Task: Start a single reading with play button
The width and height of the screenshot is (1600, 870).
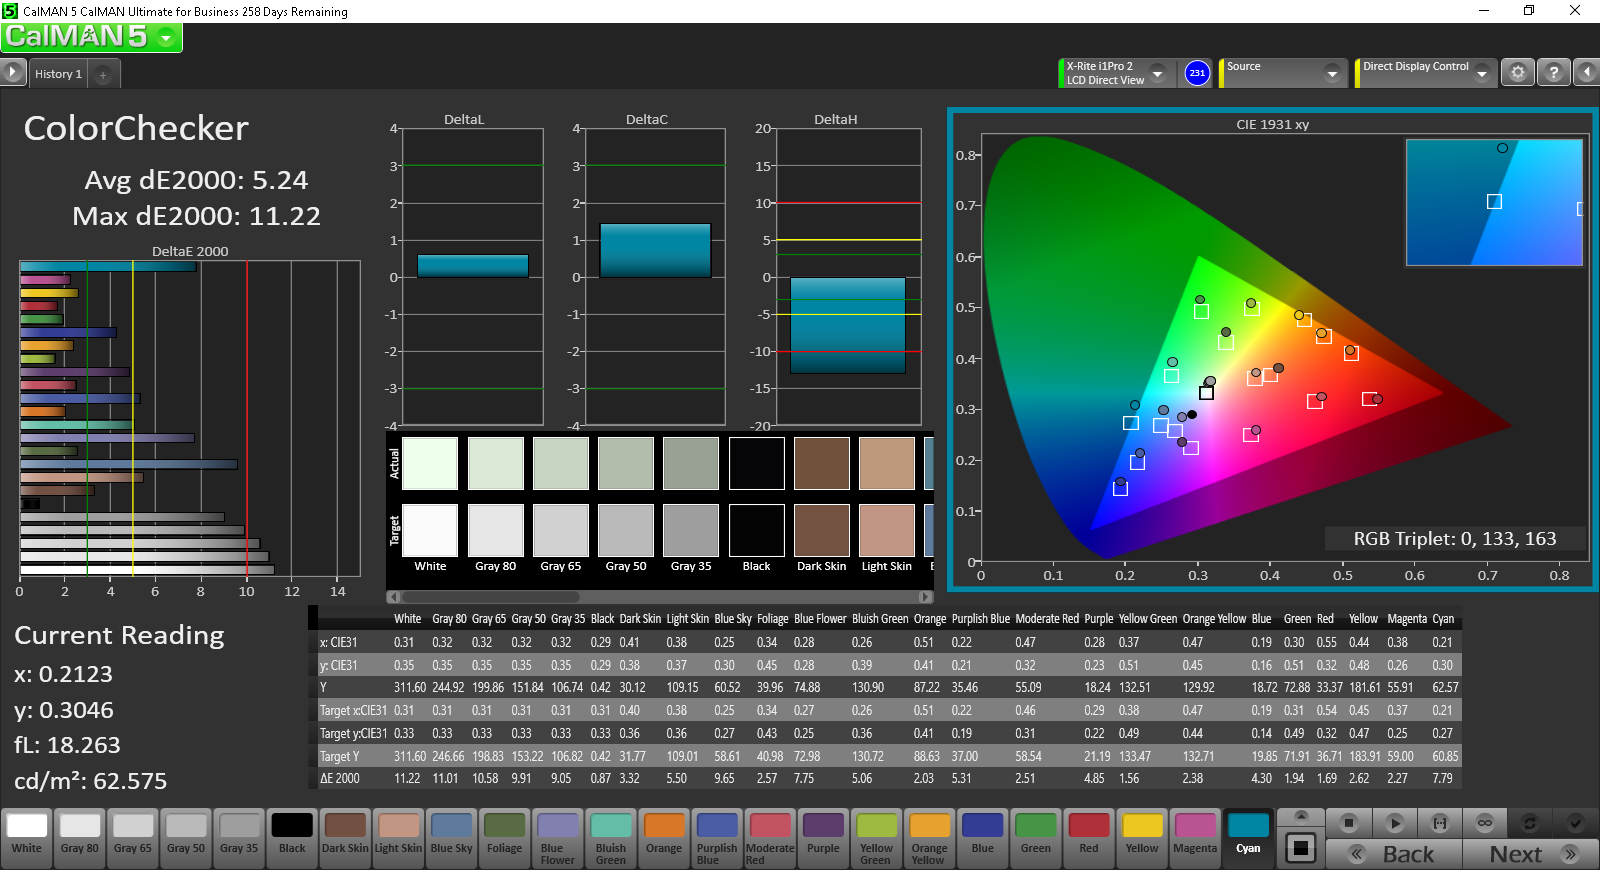Action: click(x=1394, y=823)
